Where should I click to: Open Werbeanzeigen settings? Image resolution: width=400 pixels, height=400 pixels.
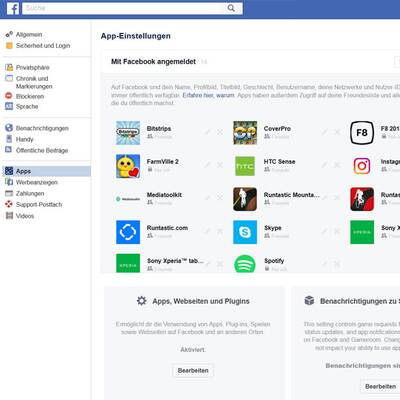37,182
